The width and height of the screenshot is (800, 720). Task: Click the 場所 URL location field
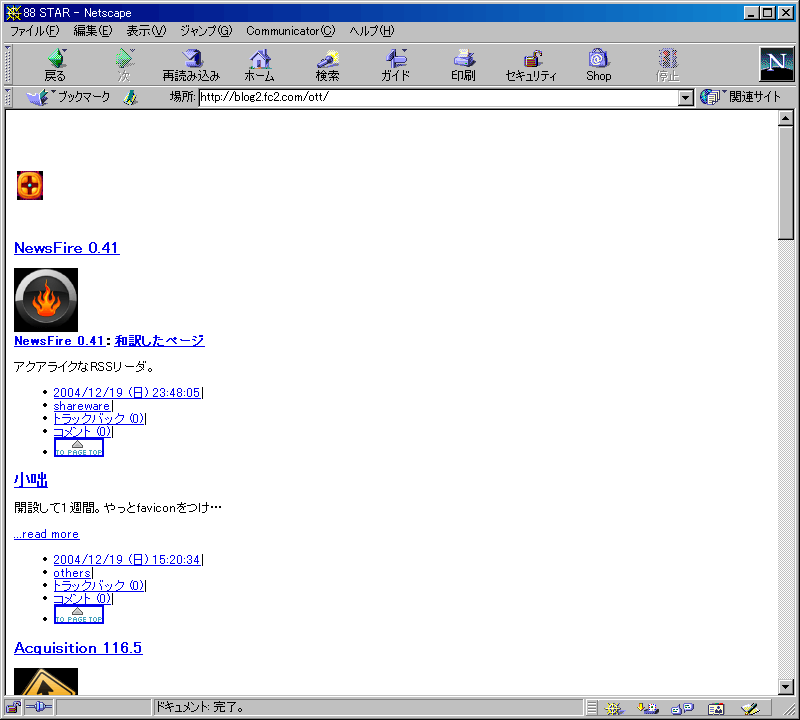pos(439,97)
